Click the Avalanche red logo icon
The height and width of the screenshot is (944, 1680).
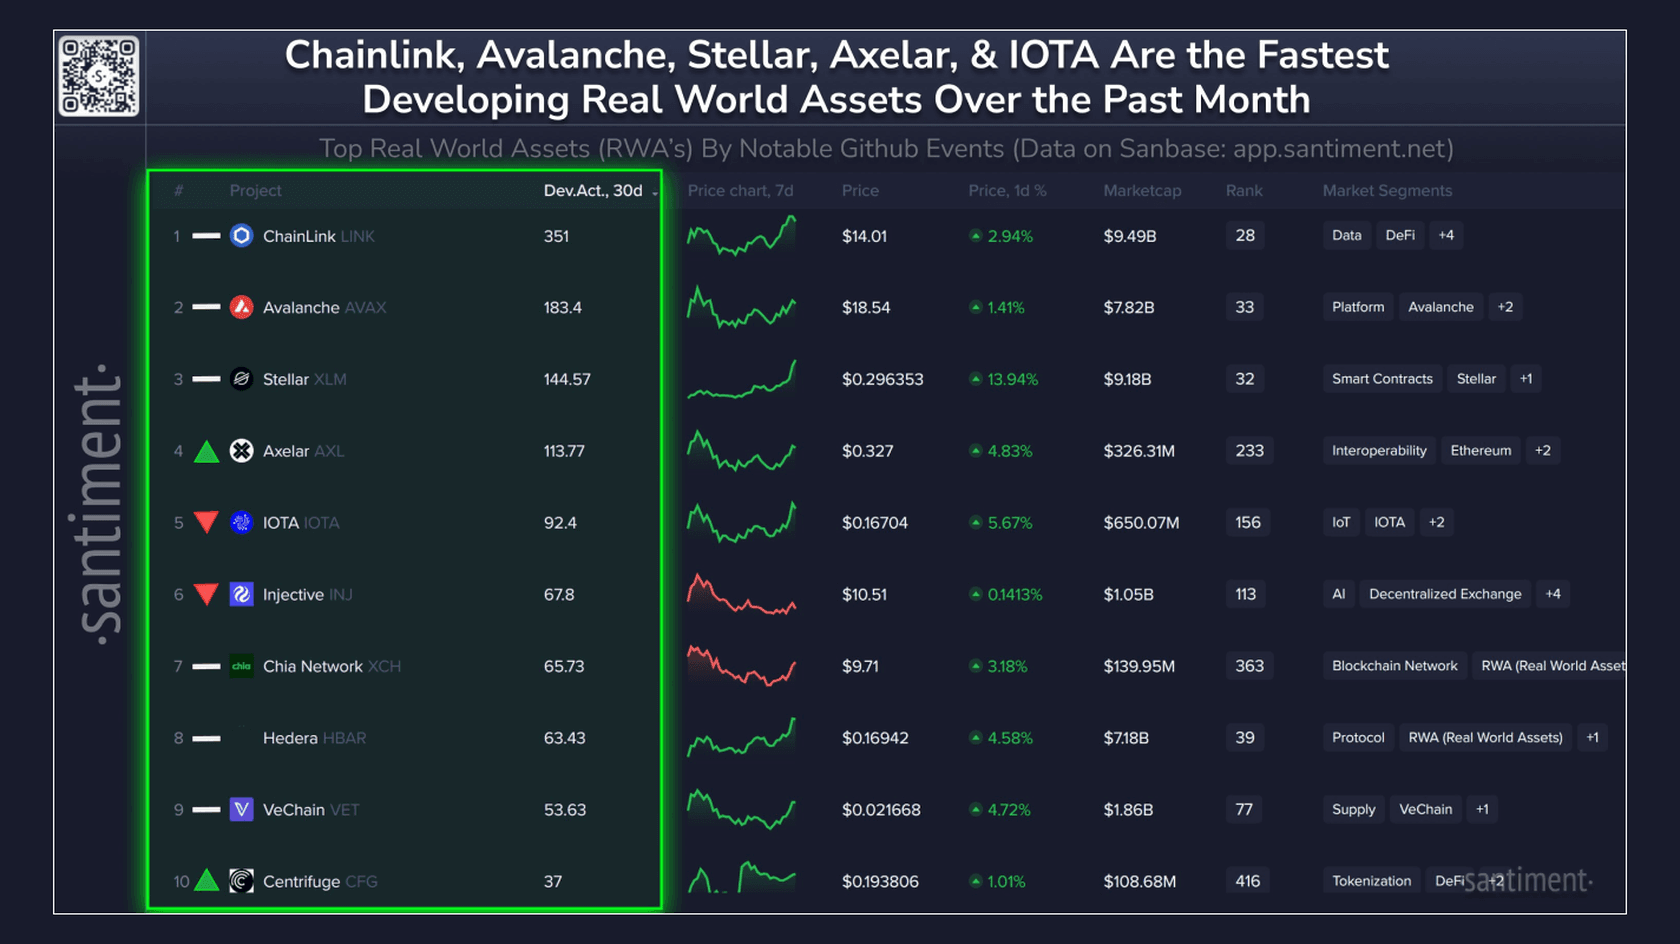pos(241,307)
